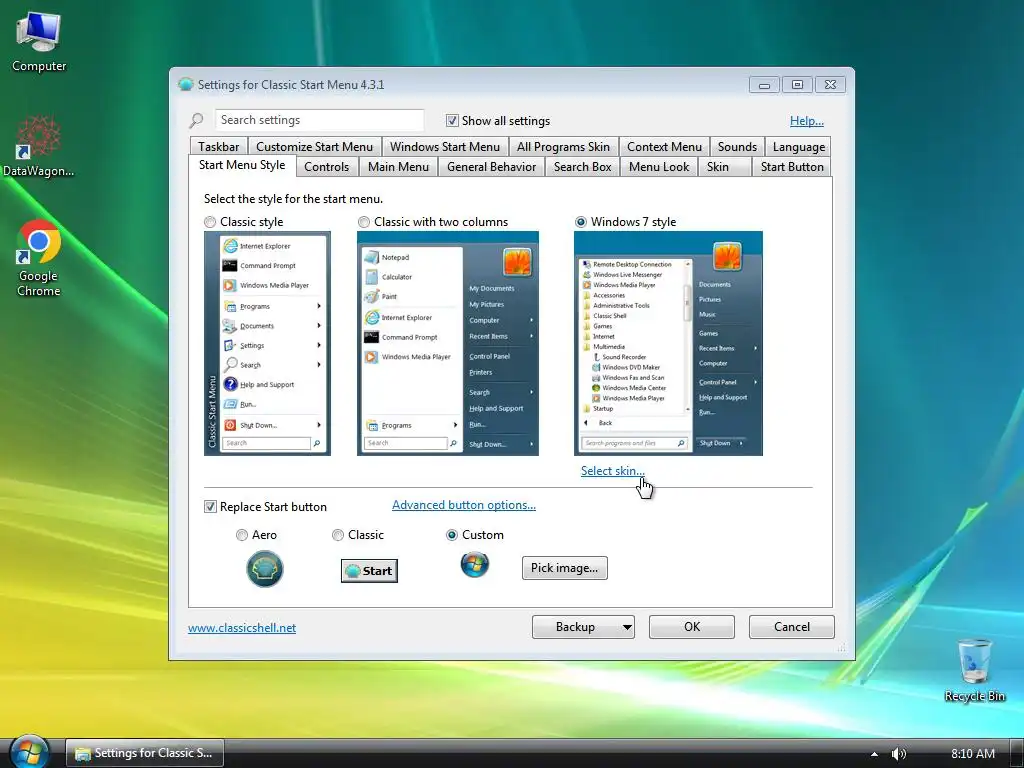
Task: Choose the Aero start button radio
Action: click(242, 535)
